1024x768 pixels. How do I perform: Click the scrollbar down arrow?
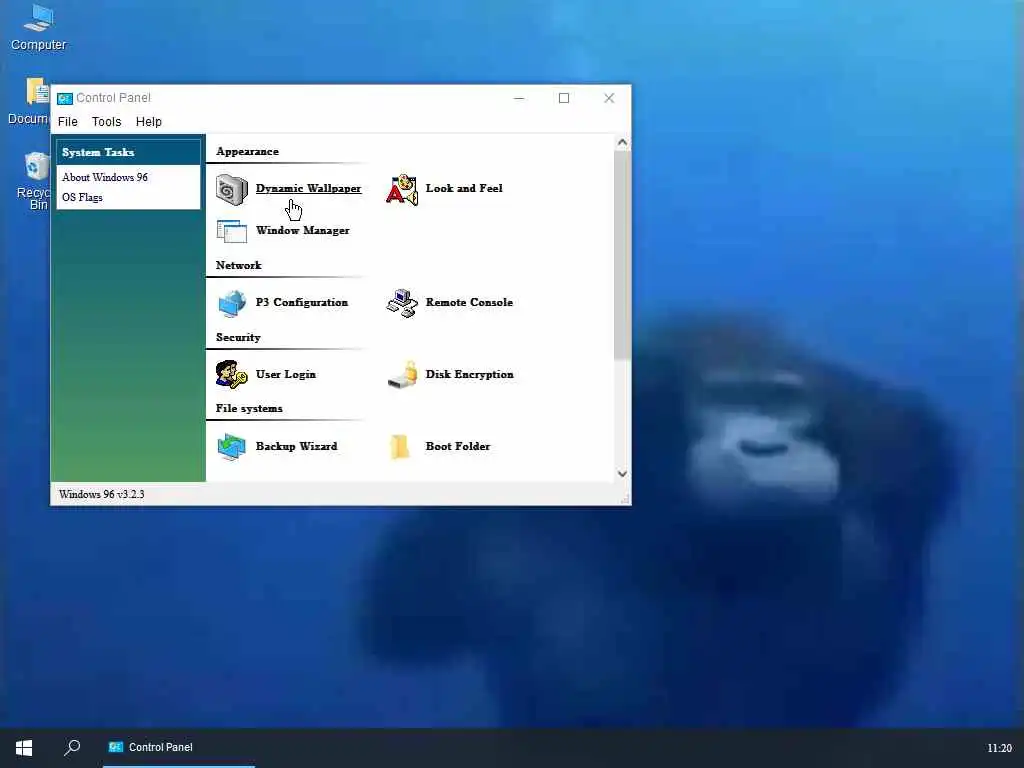point(622,473)
